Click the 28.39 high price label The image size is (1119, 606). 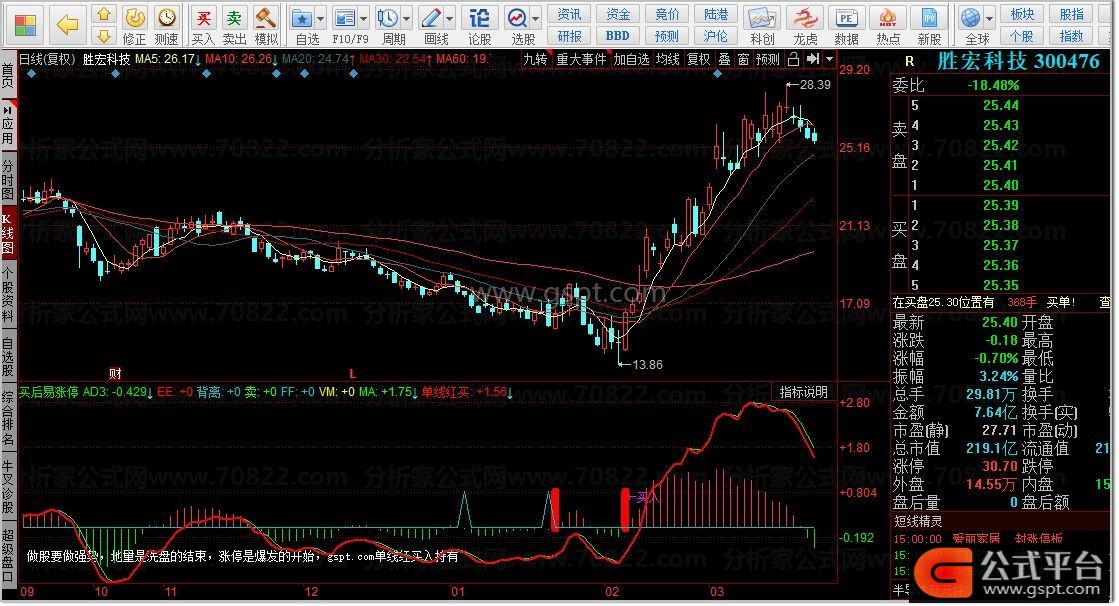(x=816, y=84)
